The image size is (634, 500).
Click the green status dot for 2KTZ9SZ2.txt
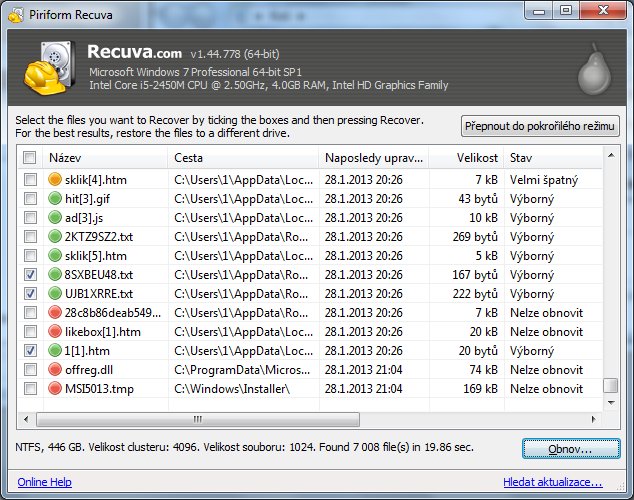(x=55, y=236)
